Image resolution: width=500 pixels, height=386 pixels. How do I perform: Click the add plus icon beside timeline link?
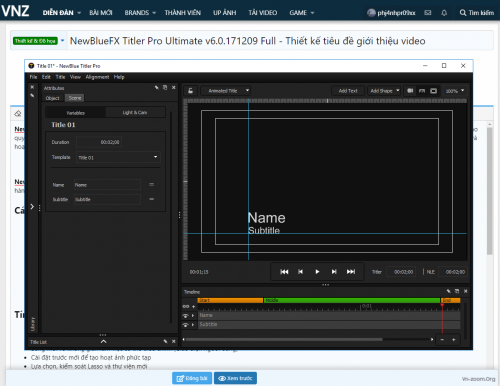[x=193, y=306]
